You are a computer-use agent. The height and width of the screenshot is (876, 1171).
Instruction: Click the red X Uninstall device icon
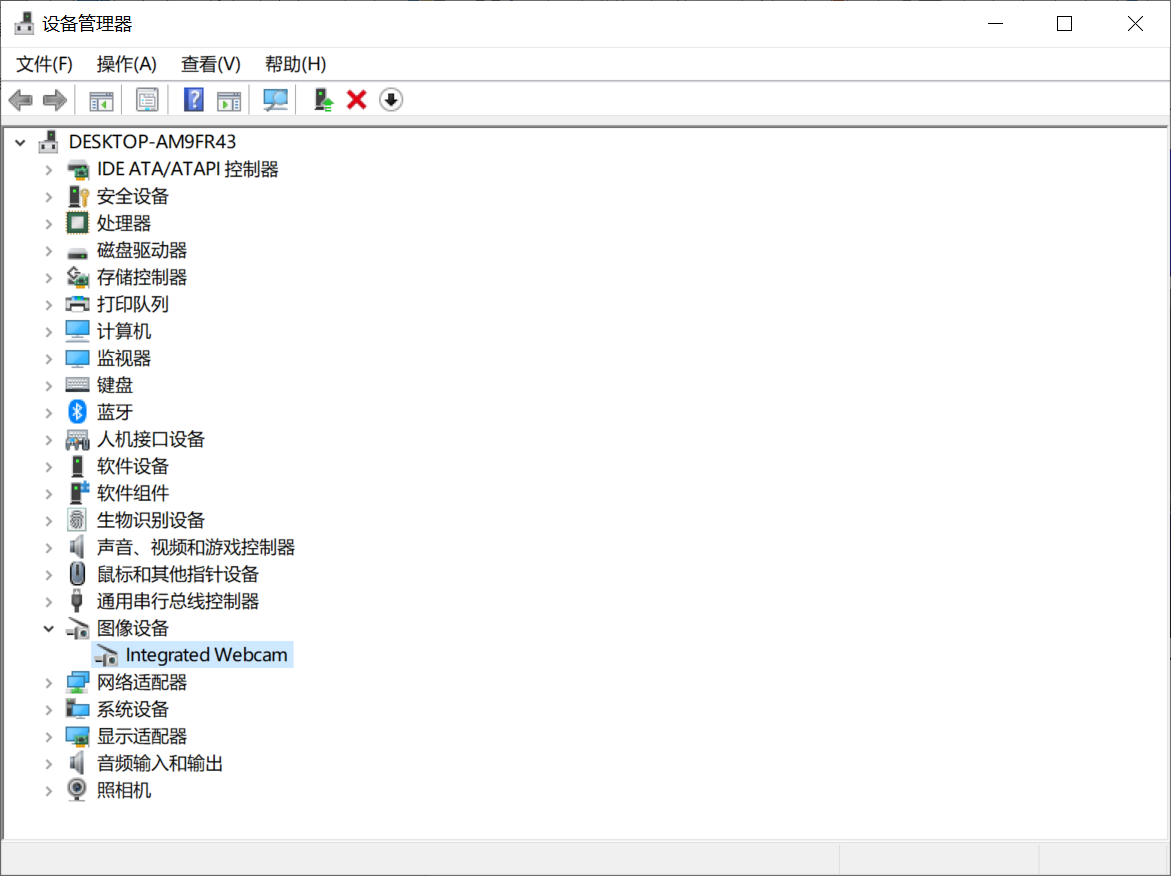pos(357,100)
